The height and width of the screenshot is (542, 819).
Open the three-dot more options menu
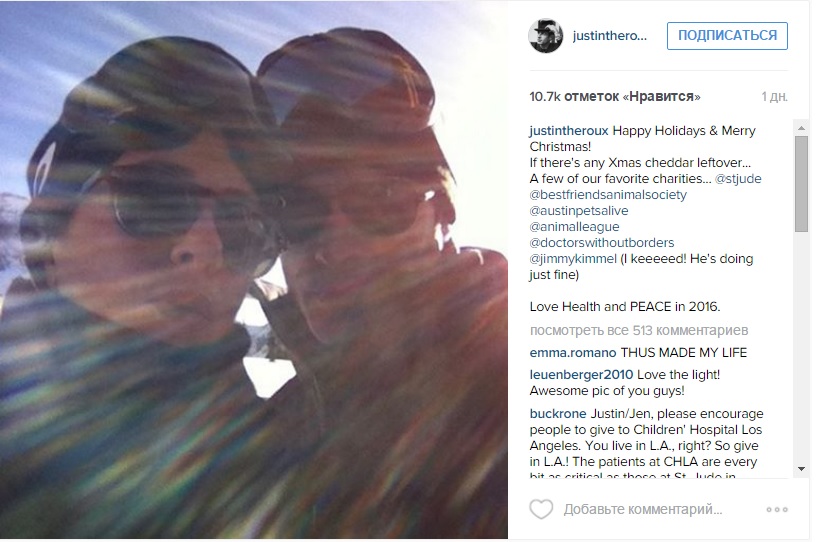pyautogui.click(x=777, y=510)
